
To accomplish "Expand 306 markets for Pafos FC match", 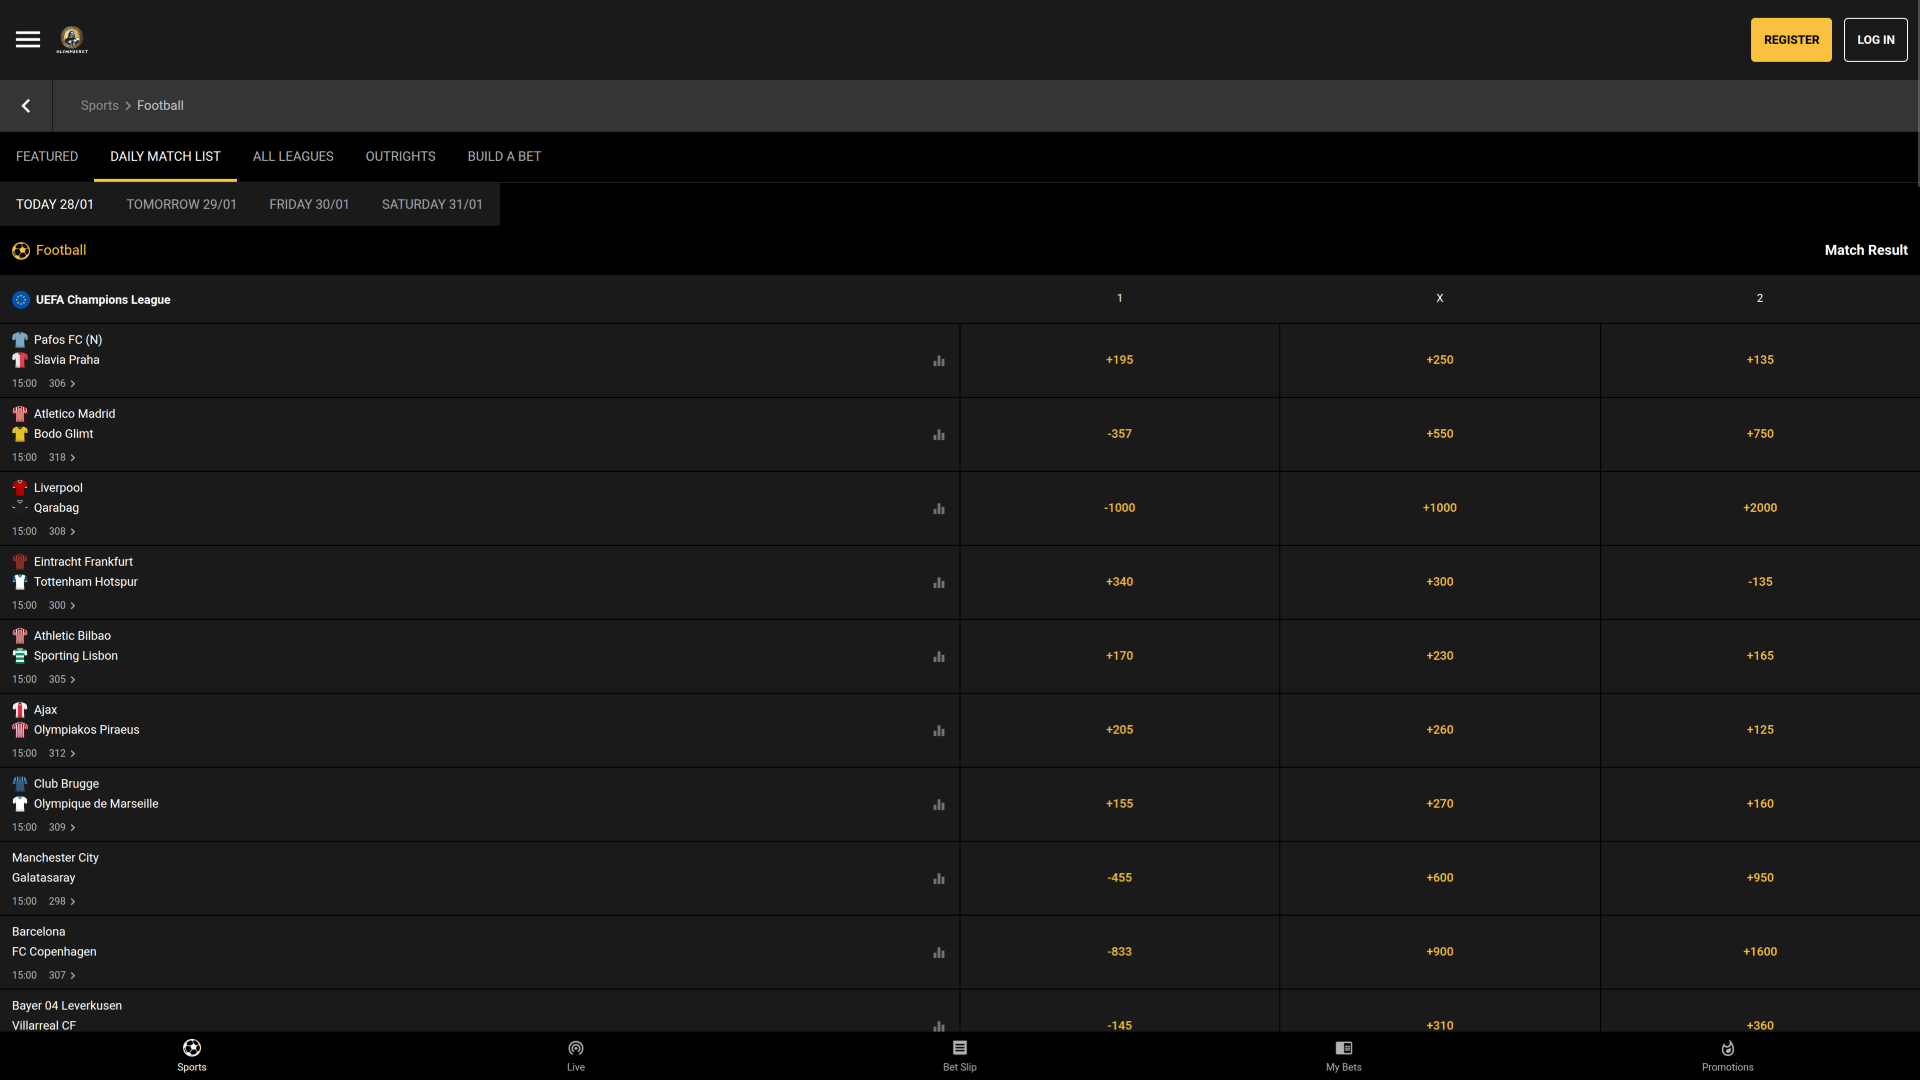I will click(x=62, y=384).
